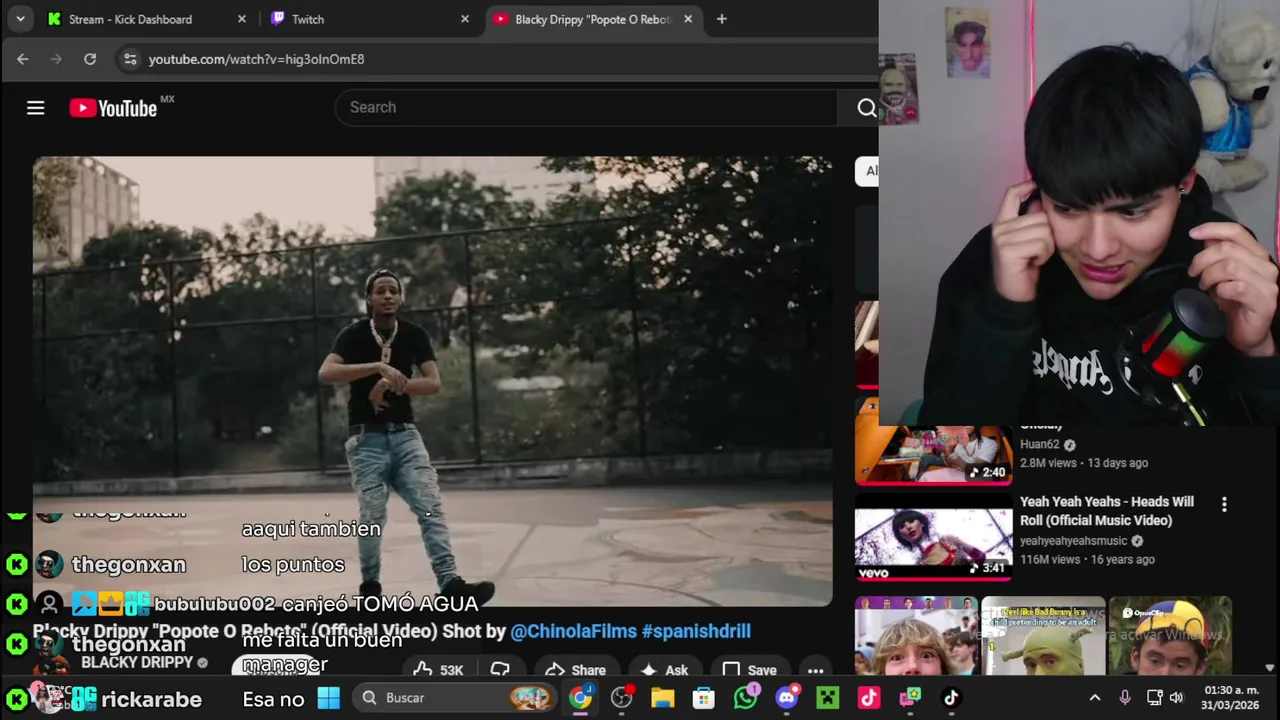Focus the YouTube search field
Viewport: 1280px width, 720px height.
point(586,107)
